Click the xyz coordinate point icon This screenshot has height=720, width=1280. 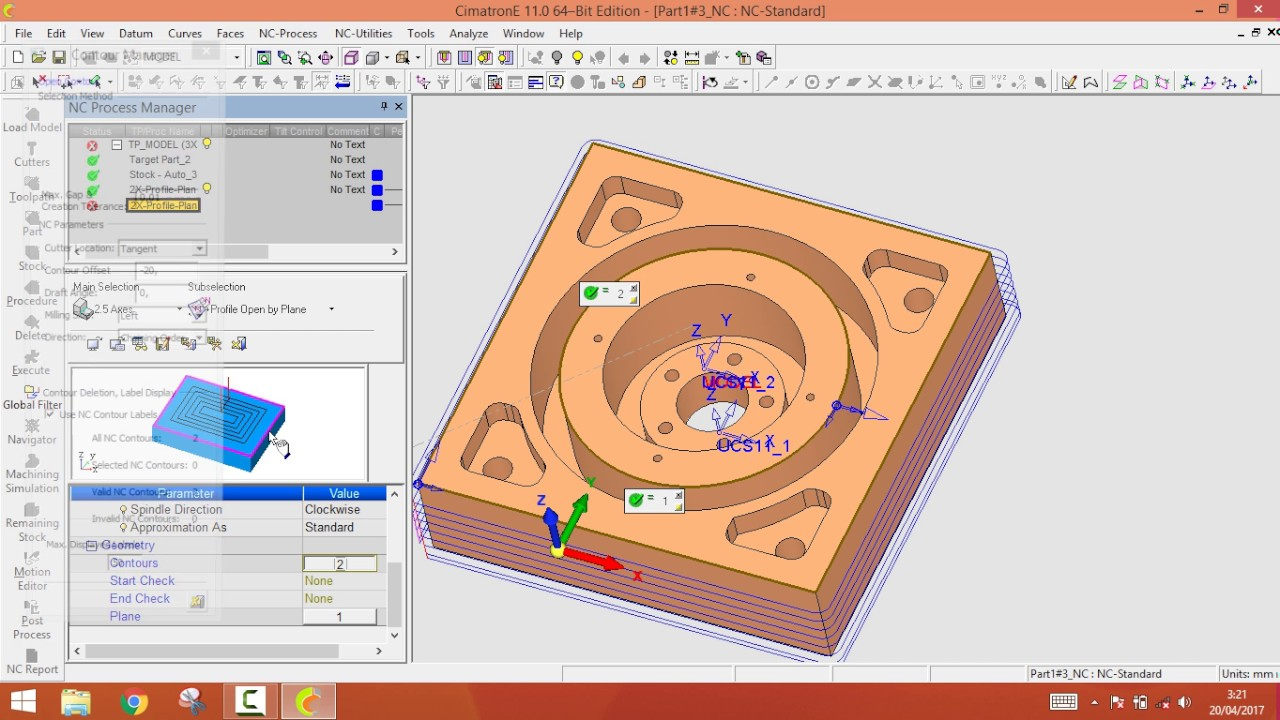pos(999,82)
